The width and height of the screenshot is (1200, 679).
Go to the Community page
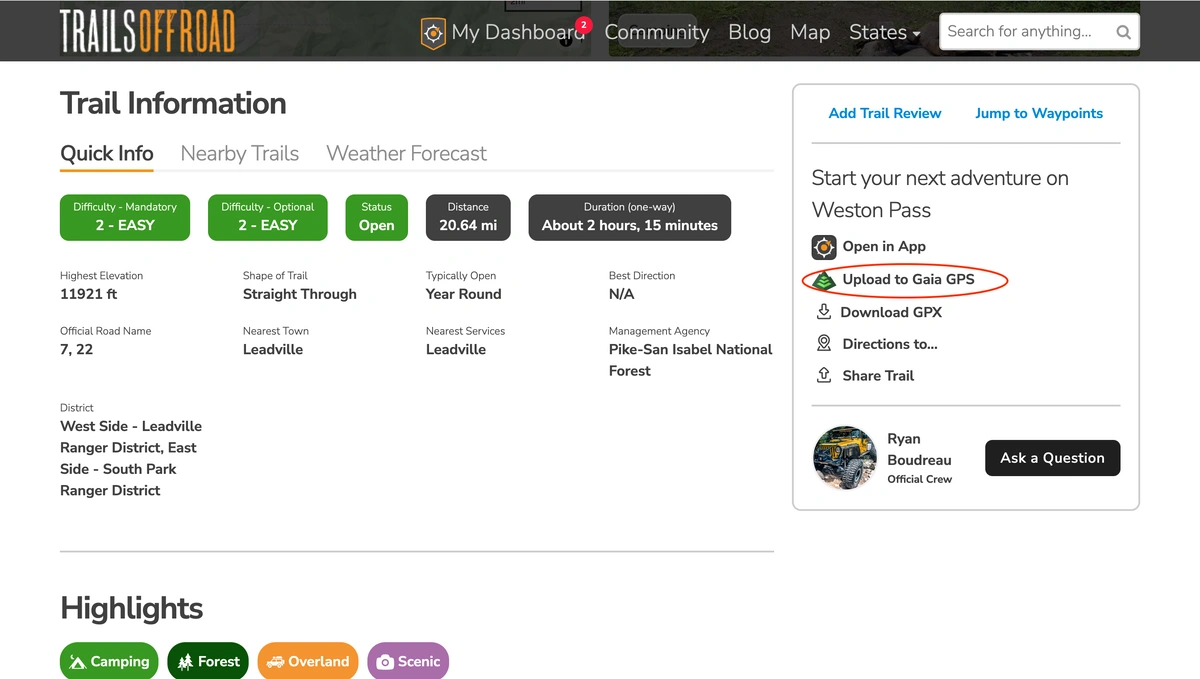657,32
